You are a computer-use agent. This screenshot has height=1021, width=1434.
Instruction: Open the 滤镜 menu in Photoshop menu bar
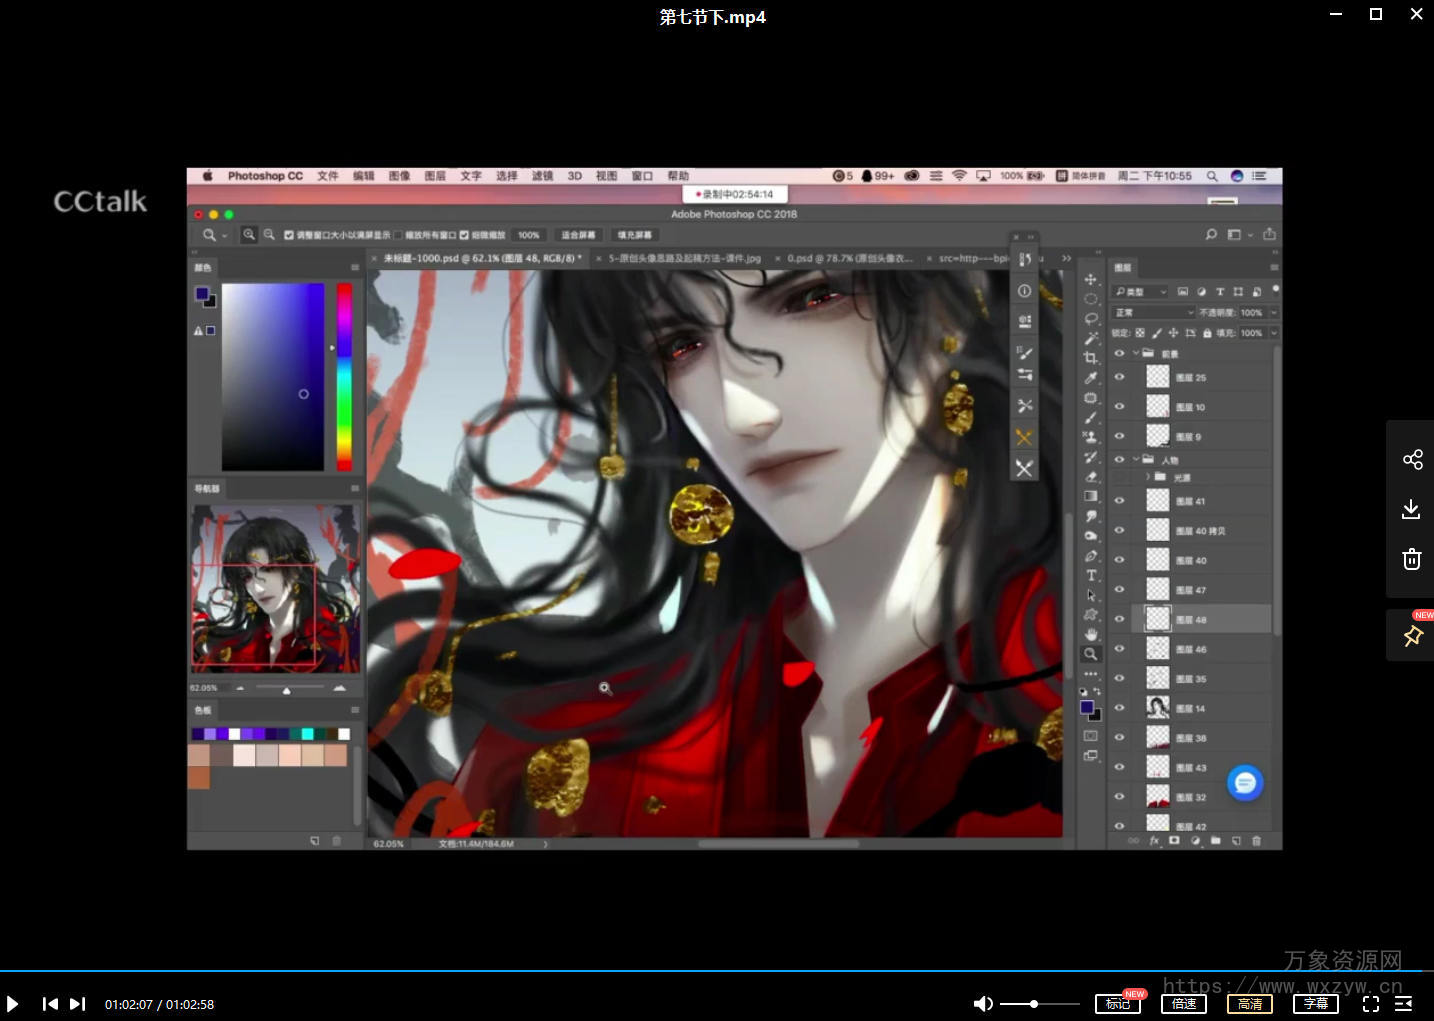pos(542,176)
